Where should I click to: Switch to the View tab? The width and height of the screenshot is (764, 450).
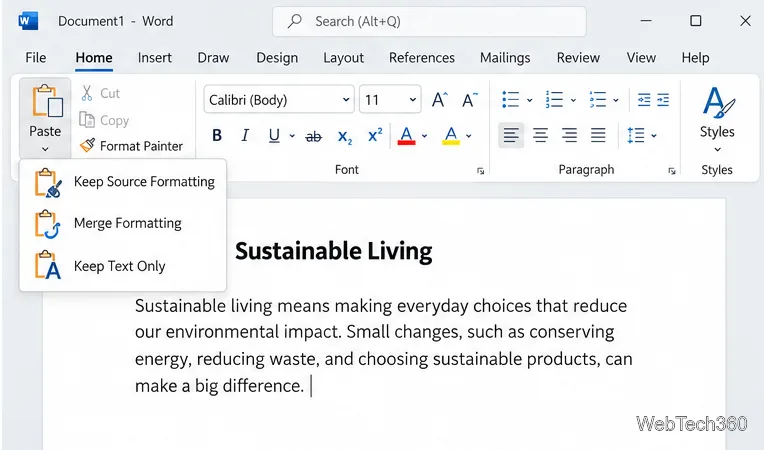[641, 58]
